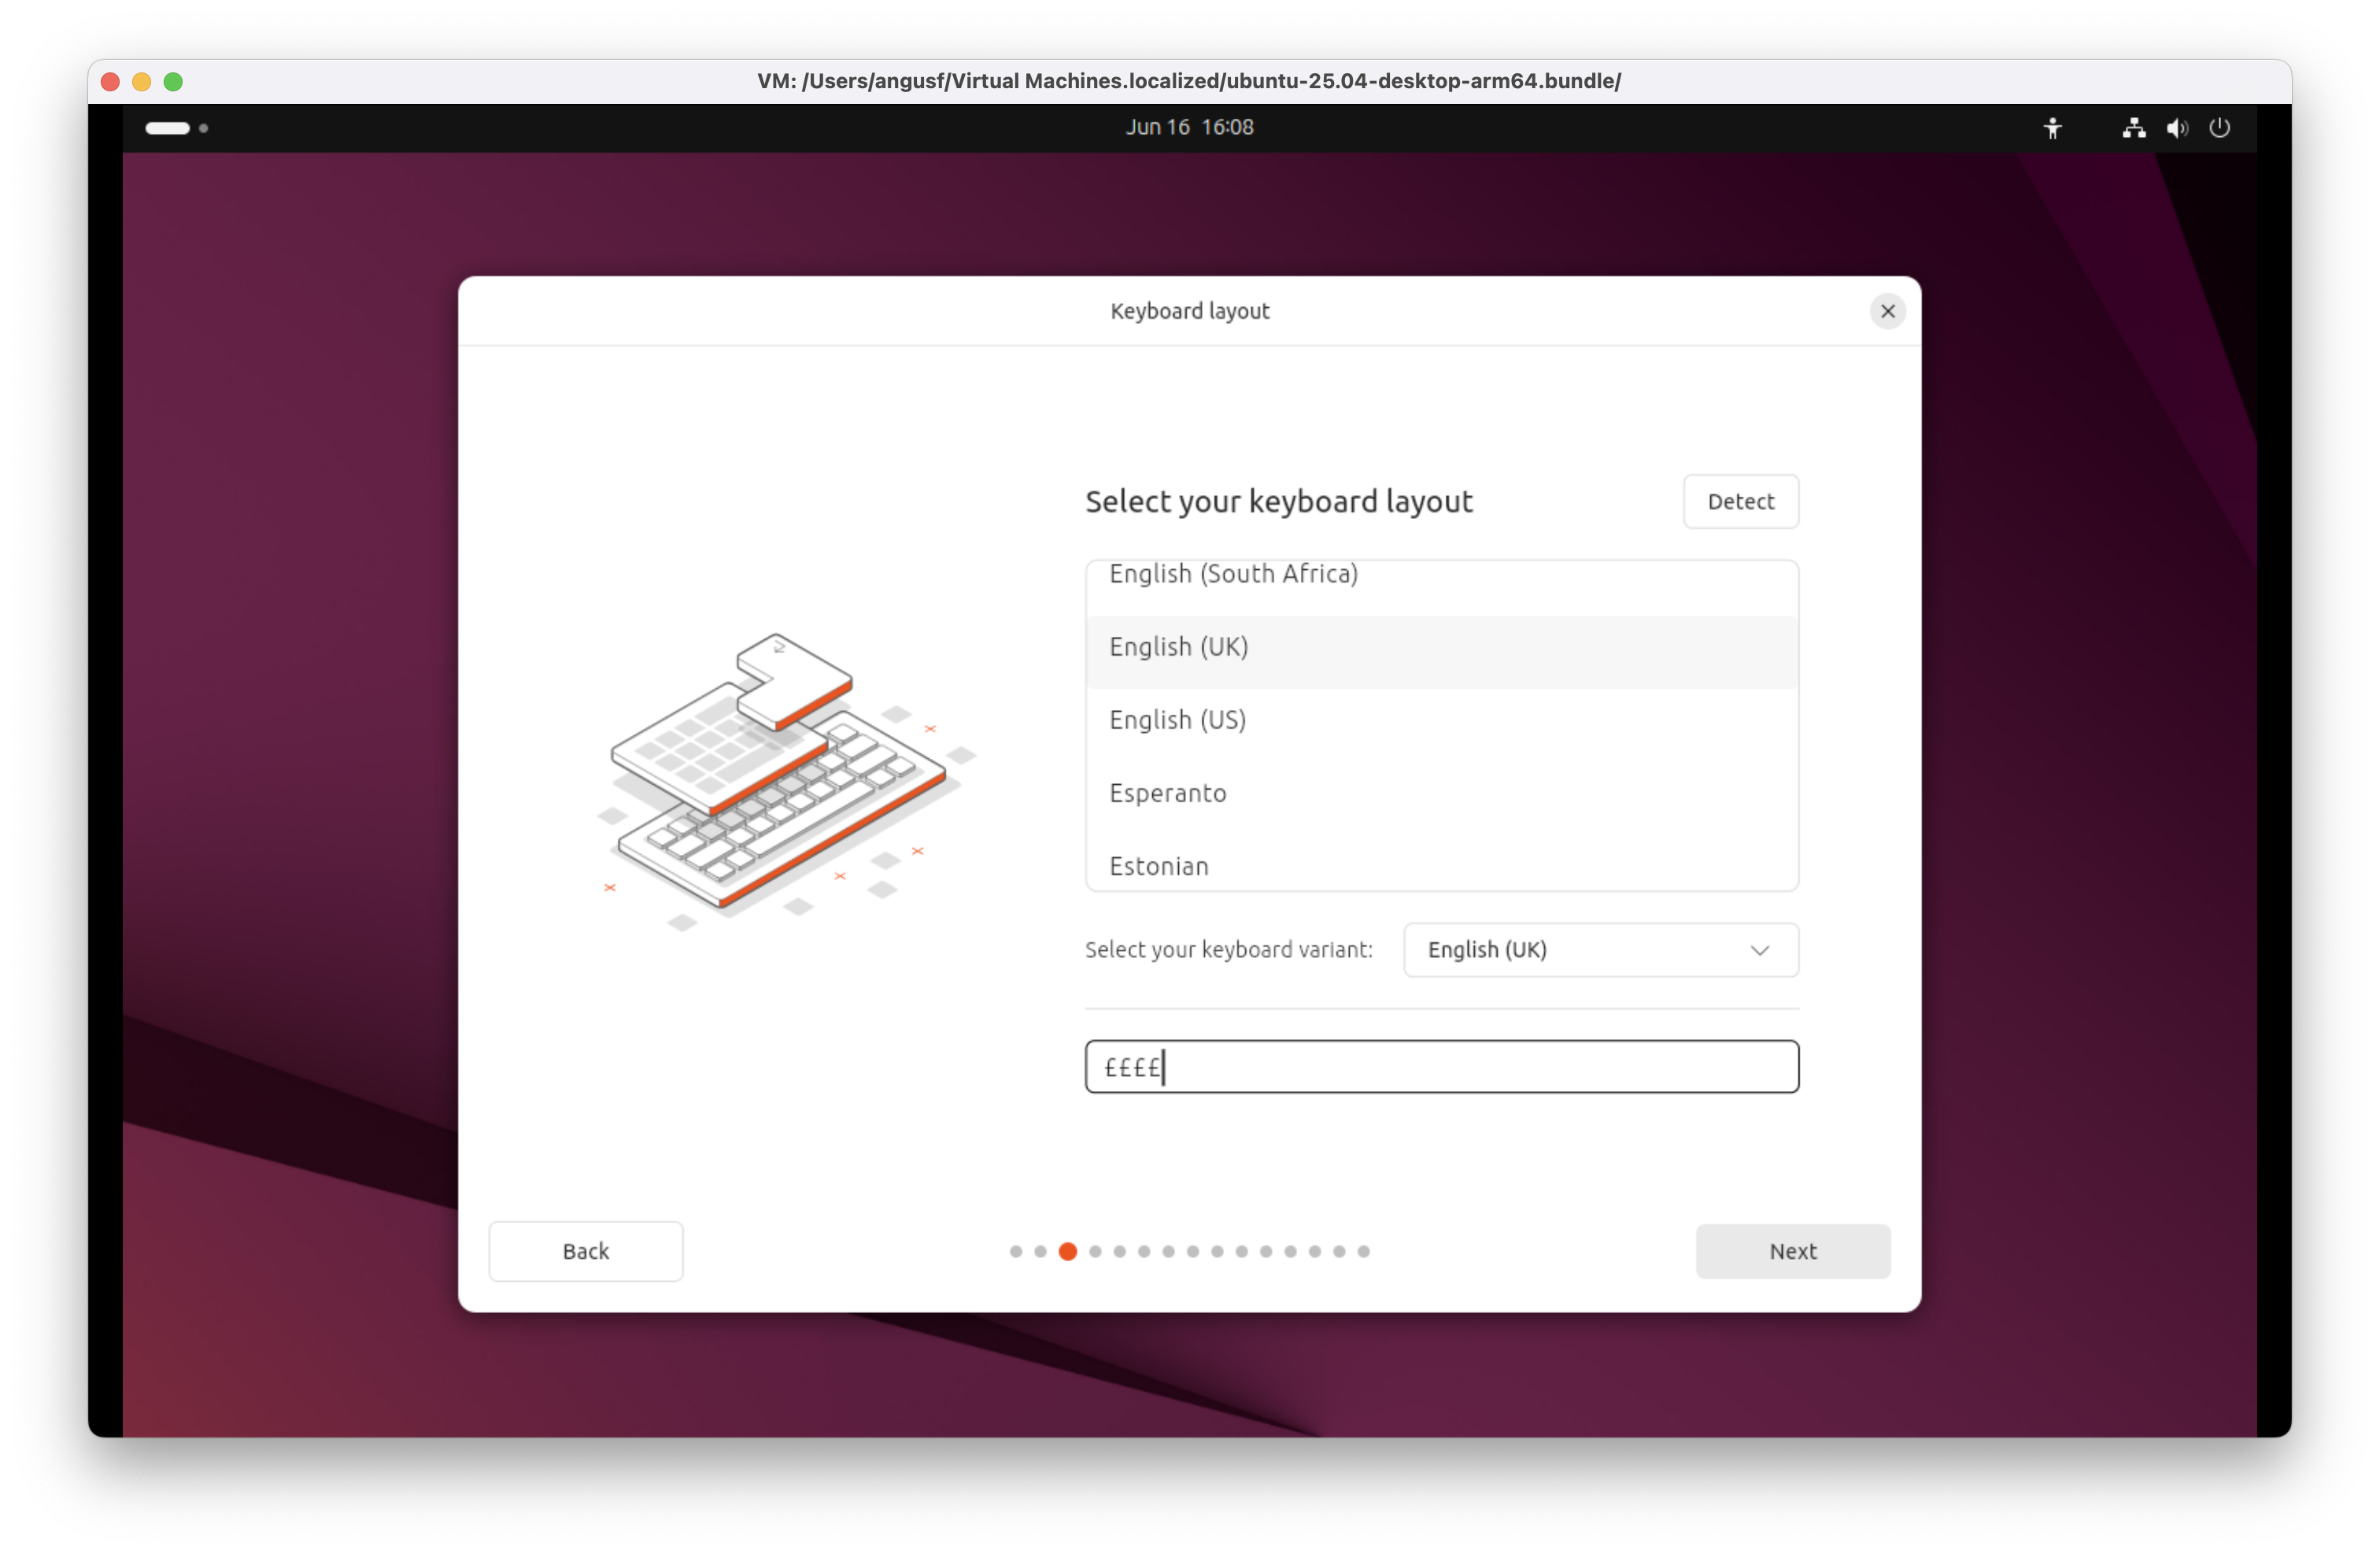
Task: Open the network settings icon in the top bar
Action: [x=2133, y=128]
